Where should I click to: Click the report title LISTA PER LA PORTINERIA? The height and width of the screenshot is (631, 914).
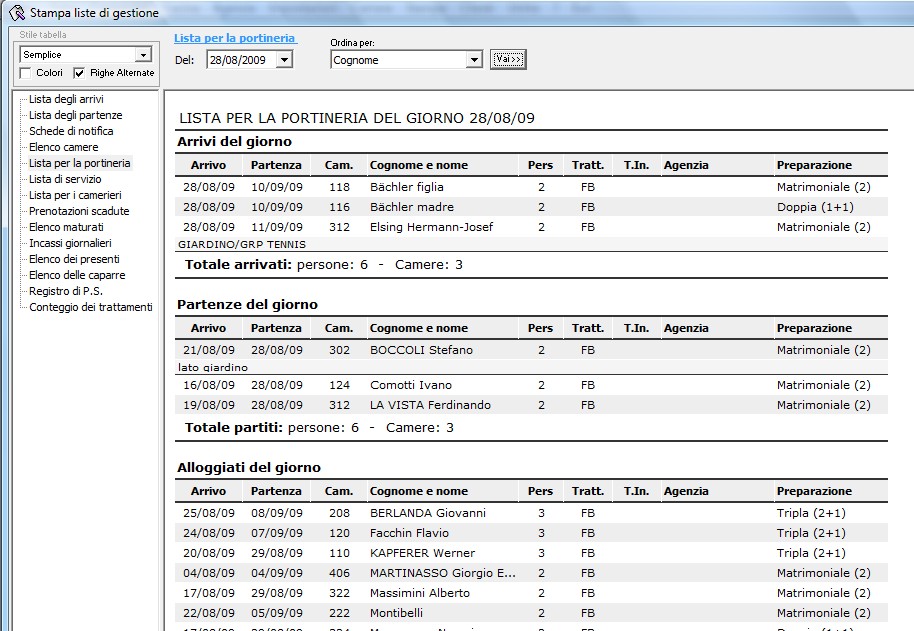(x=357, y=118)
